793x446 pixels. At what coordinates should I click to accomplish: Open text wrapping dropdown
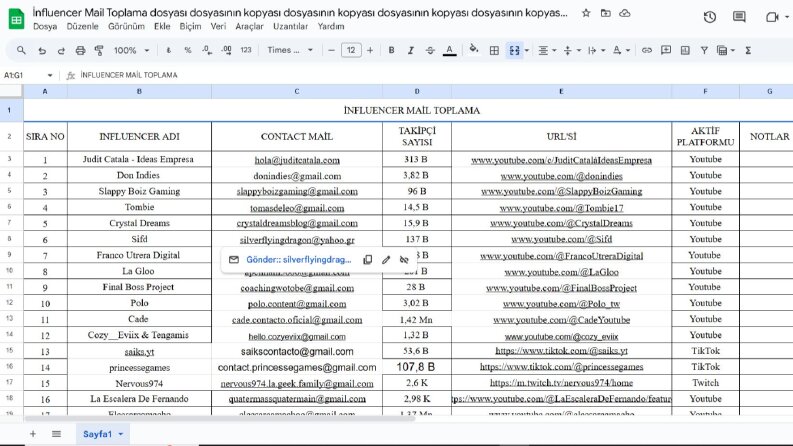point(596,51)
